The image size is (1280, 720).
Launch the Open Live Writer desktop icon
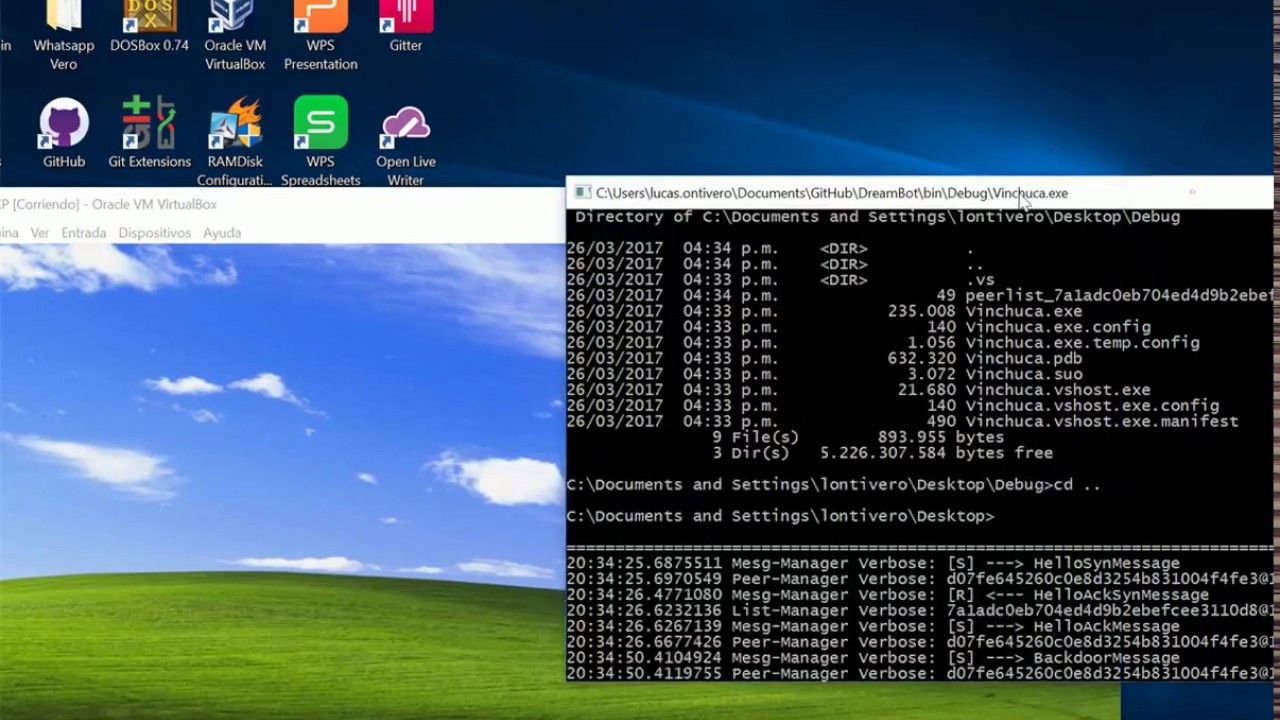[406, 142]
